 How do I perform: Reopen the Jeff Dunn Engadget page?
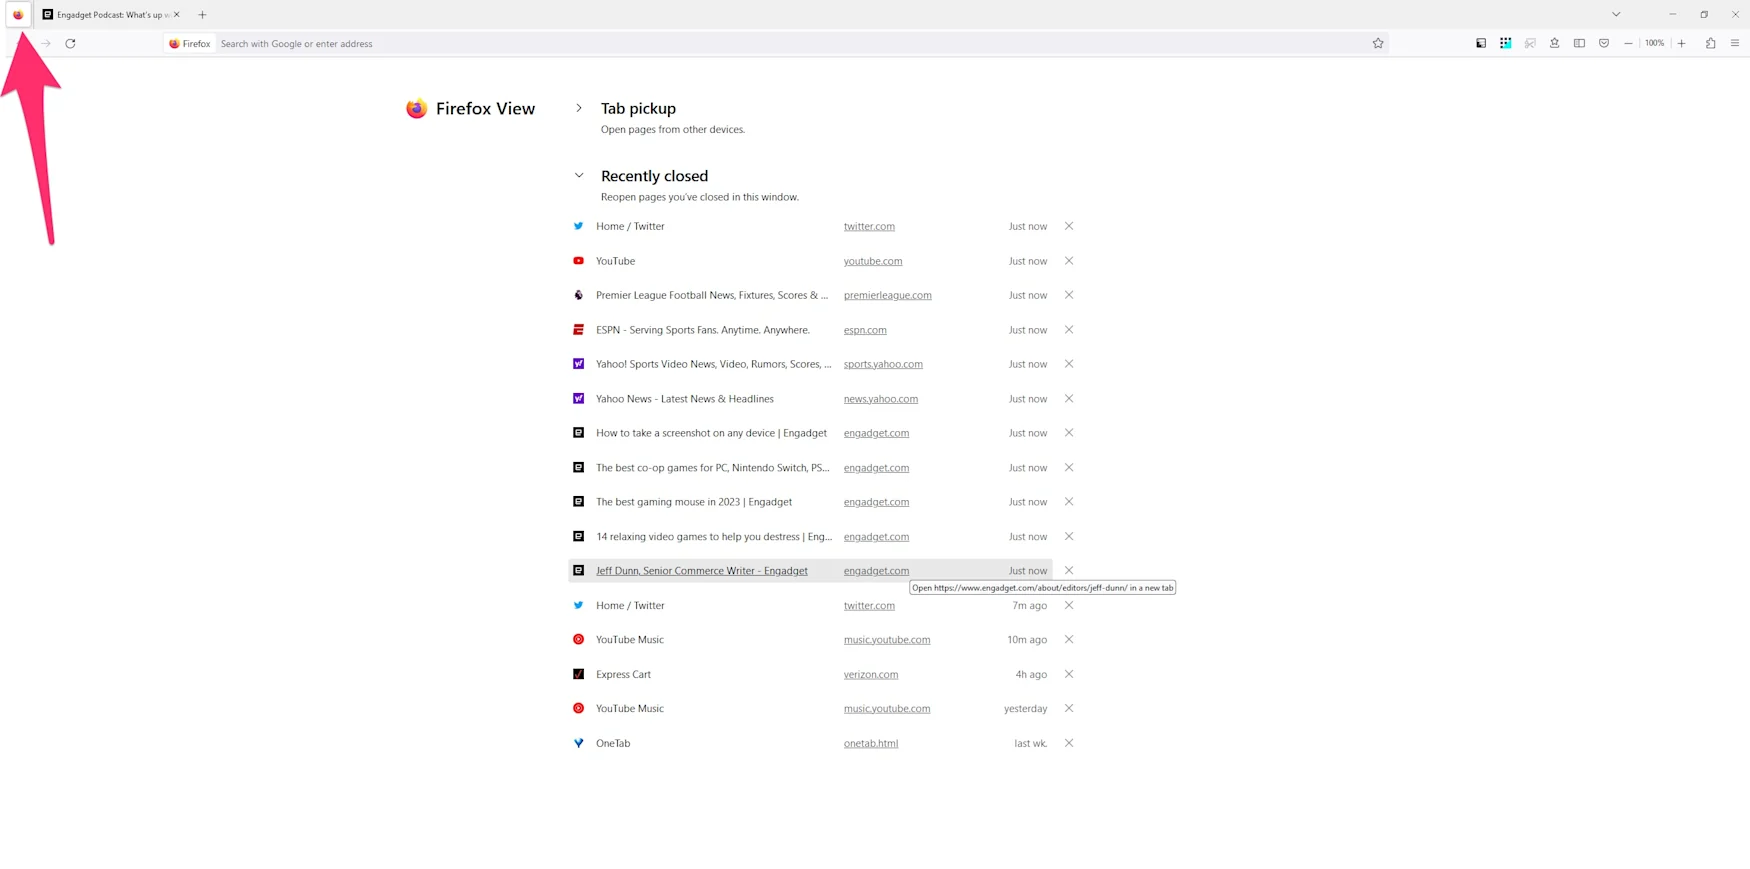pos(701,571)
